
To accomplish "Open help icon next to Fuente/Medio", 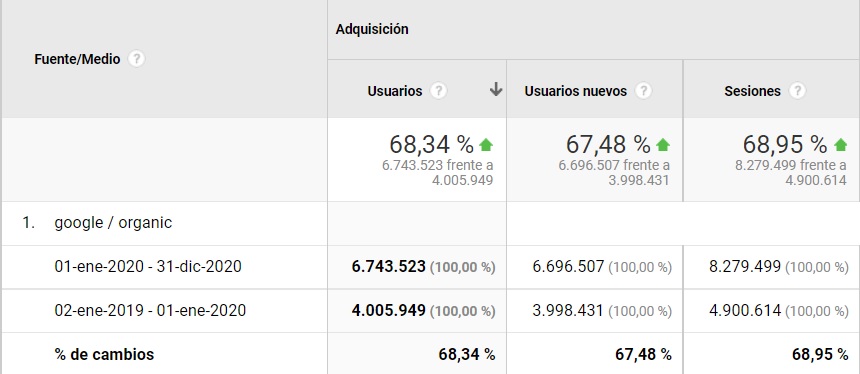I will pos(136,59).
